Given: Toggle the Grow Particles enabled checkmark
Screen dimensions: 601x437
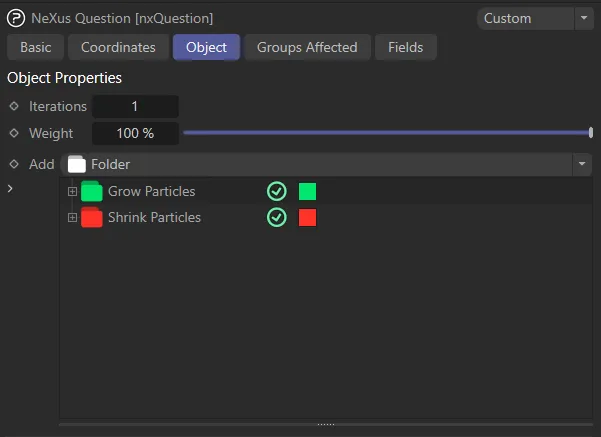Looking at the screenshot, I should [x=277, y=191].
